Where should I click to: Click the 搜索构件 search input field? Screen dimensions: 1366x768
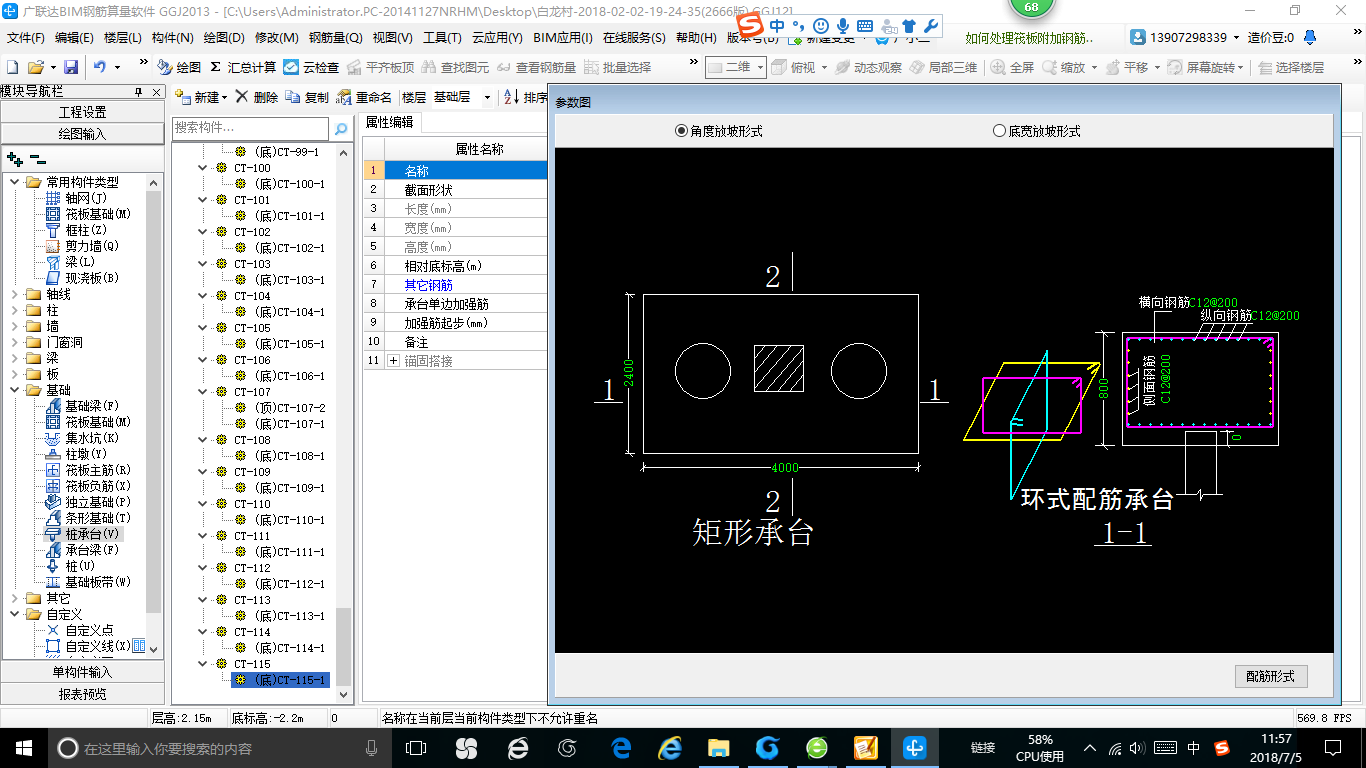(x=250, y=128)
